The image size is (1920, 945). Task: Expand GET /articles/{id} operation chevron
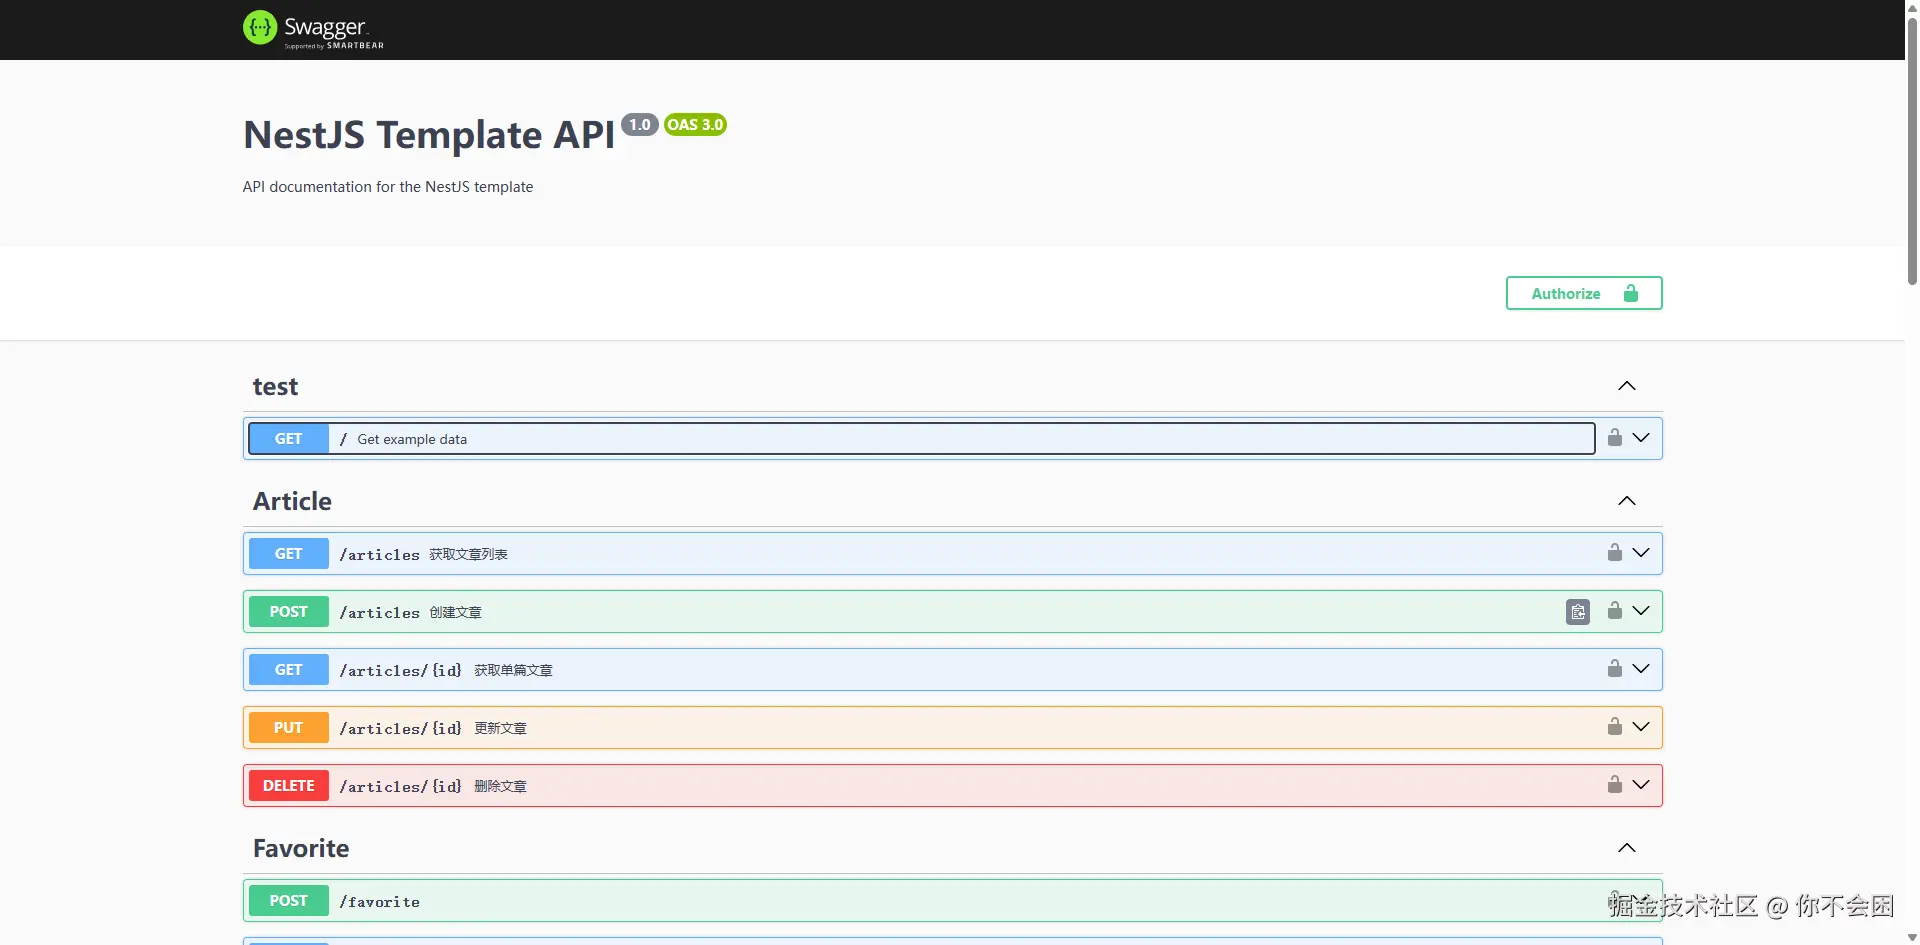[1641, 669]
